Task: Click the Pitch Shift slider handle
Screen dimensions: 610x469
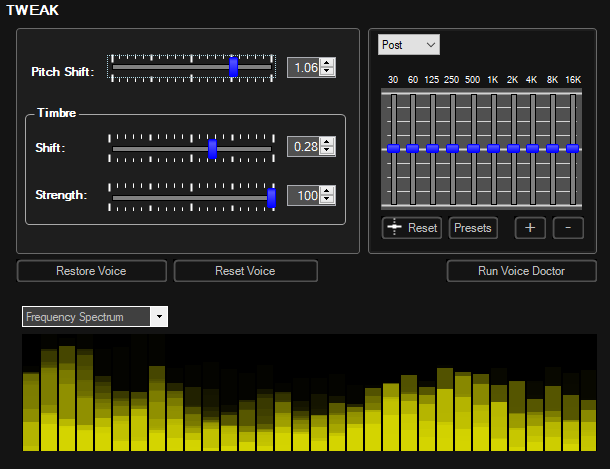Action: pos(233,67)
